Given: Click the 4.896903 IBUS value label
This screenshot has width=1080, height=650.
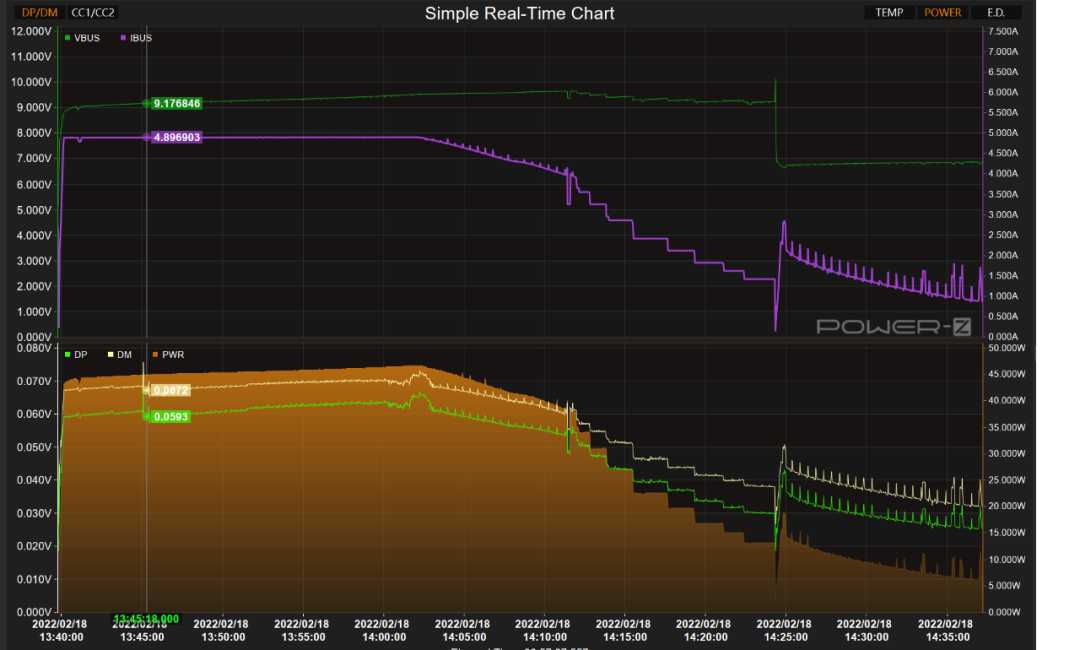Looking at the screenshot, I should [176, 137].
